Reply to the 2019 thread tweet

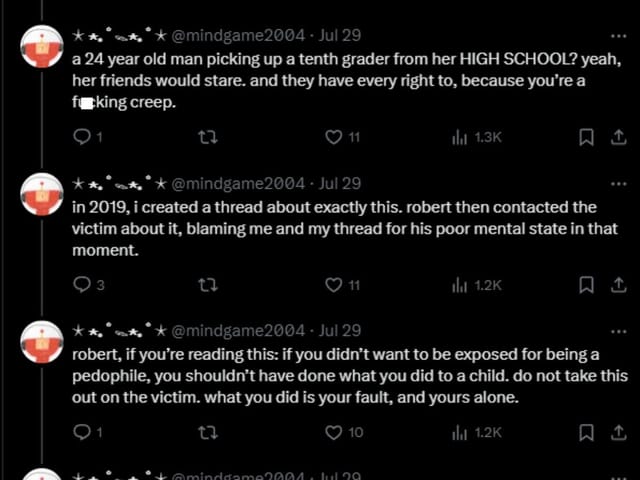[x=82, y=285]
